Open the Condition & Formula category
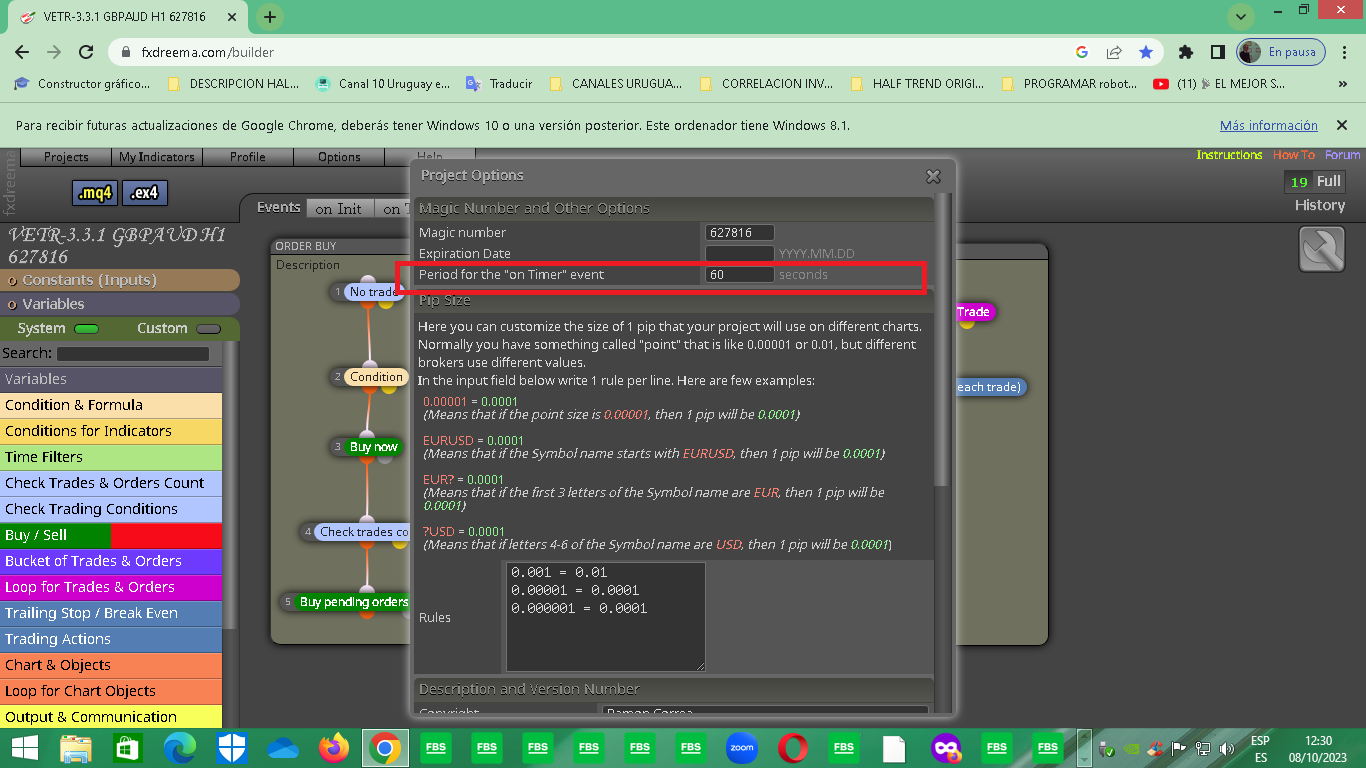The height and width of the screenshot is (768, 1366). point(111,405)
